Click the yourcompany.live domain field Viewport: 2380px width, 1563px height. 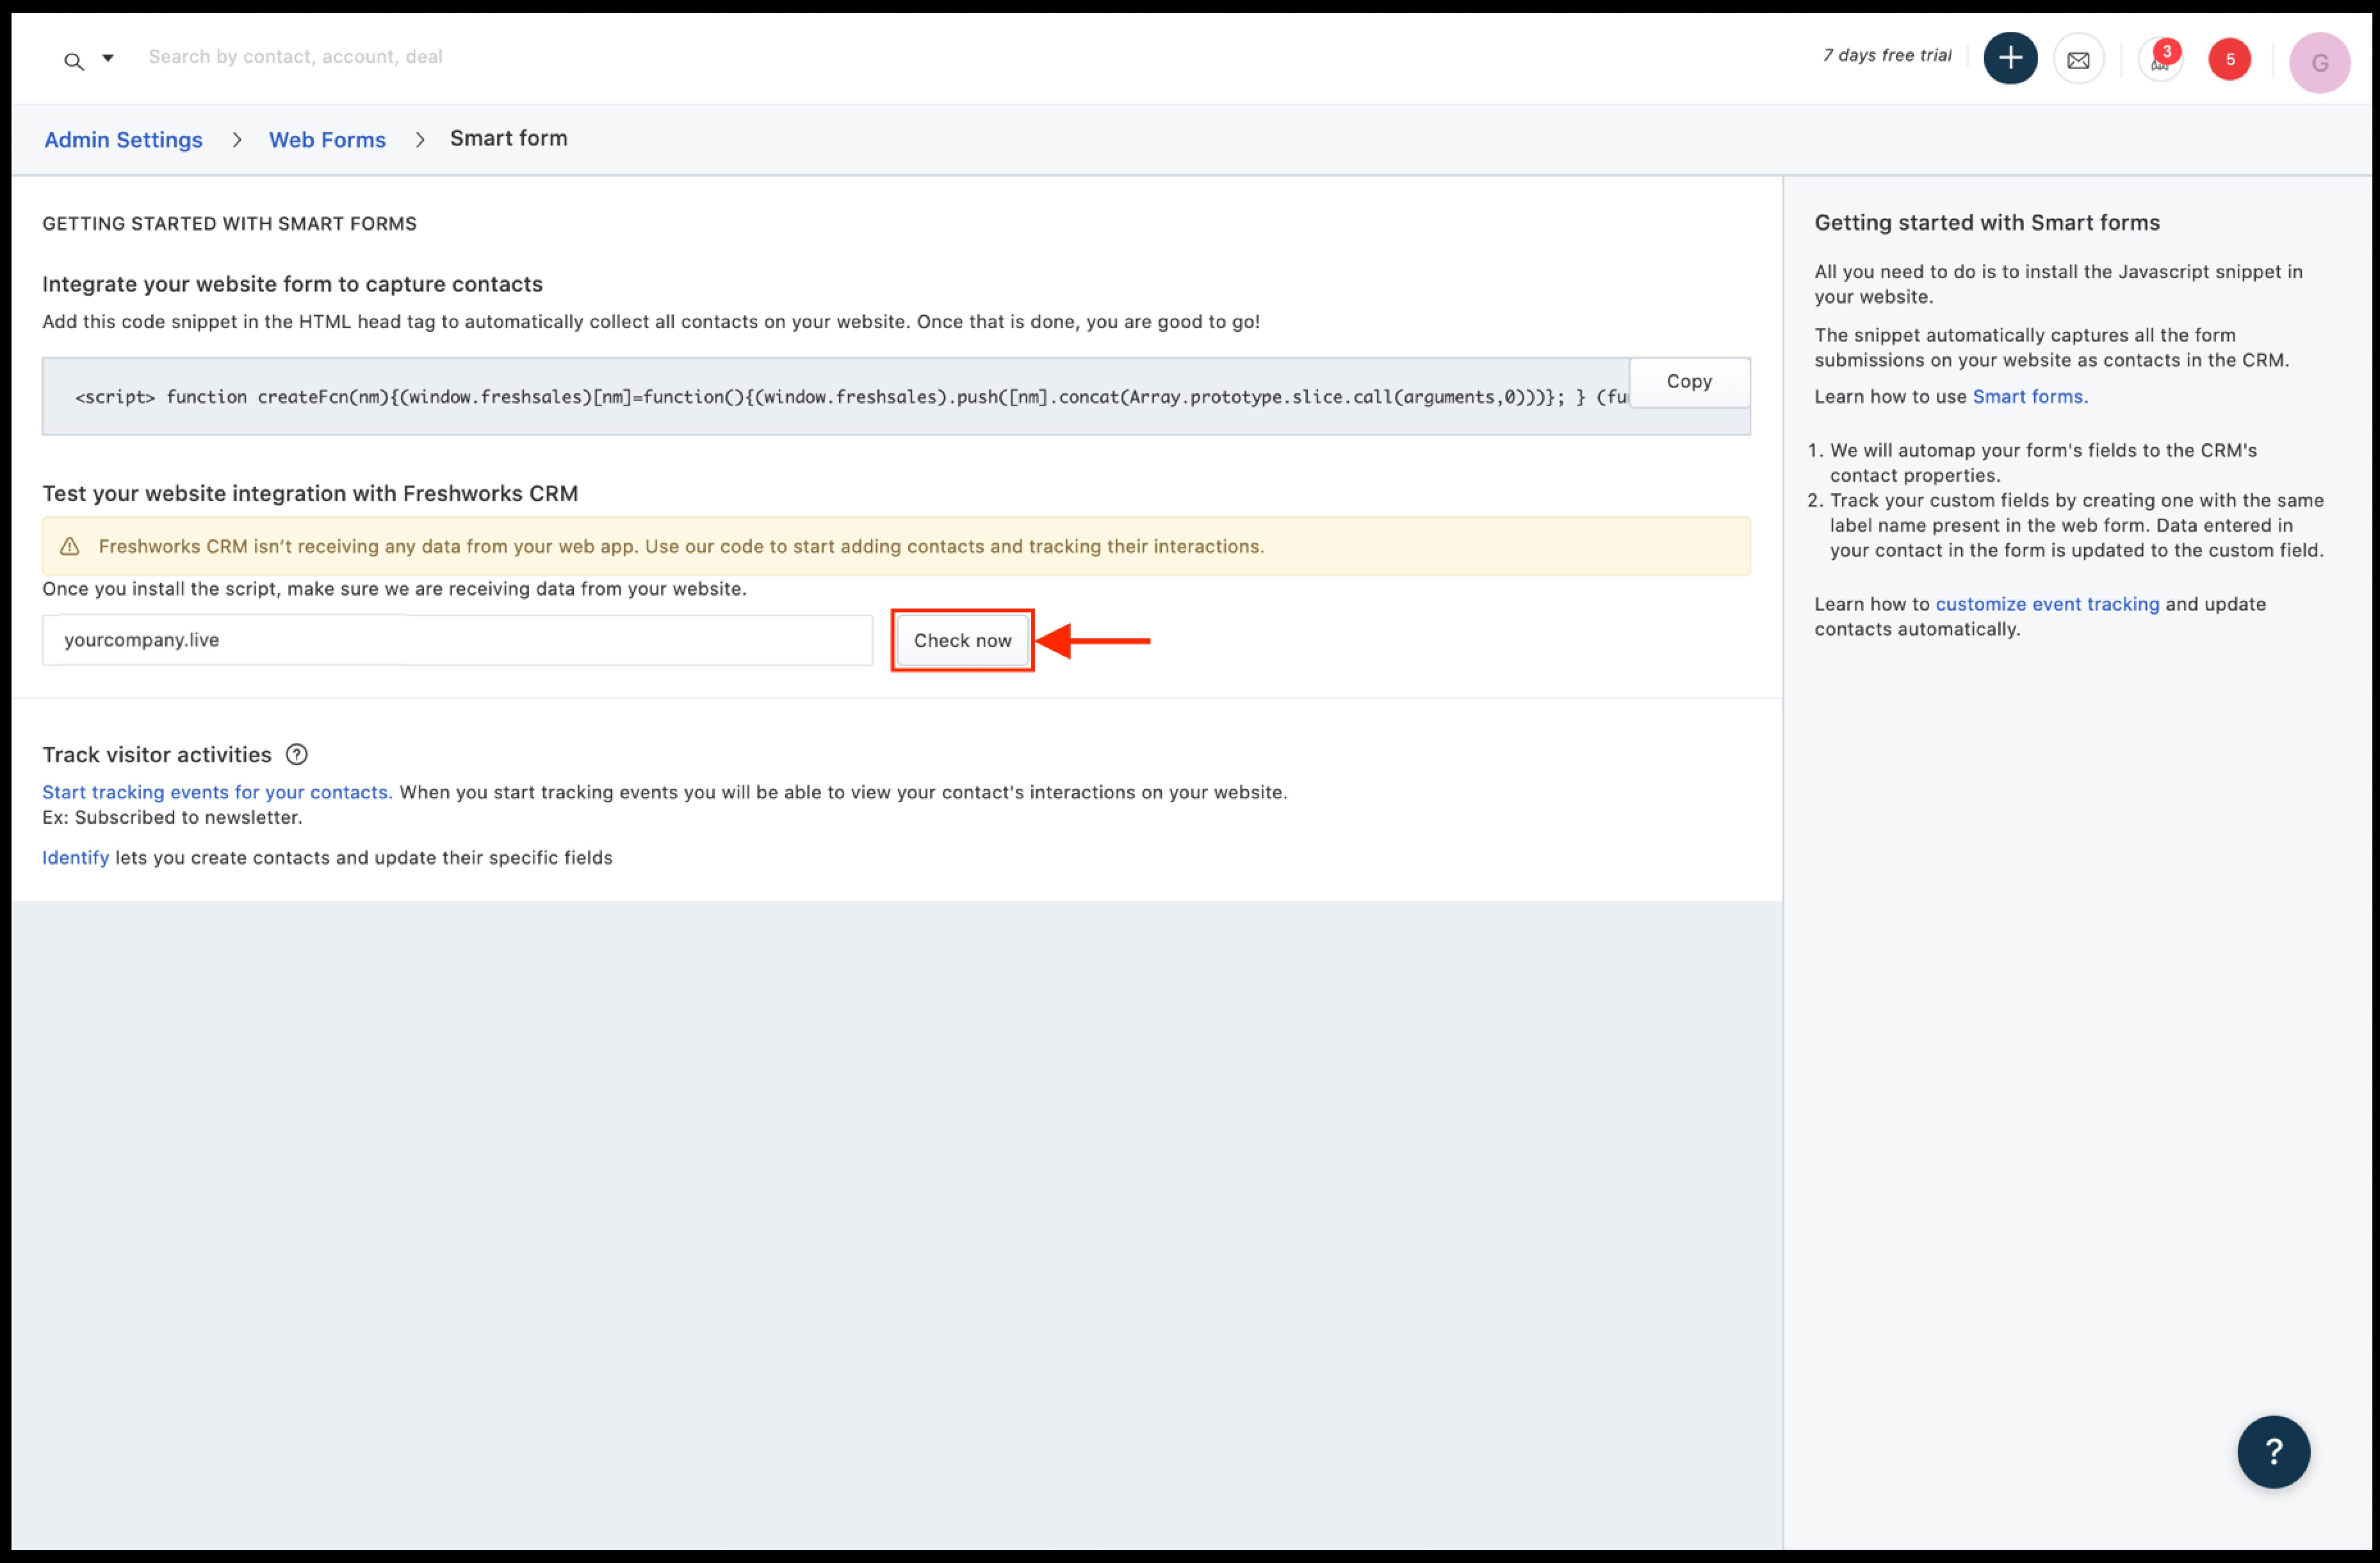[457, 640]
